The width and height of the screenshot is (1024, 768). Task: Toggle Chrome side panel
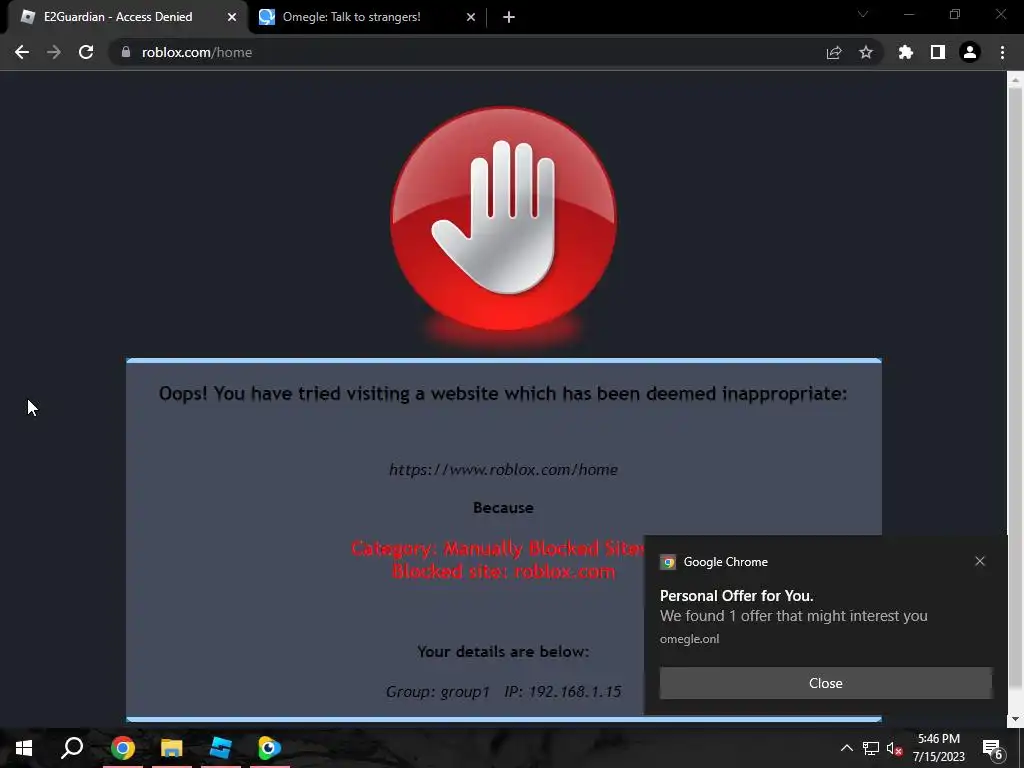click(938, 52)
